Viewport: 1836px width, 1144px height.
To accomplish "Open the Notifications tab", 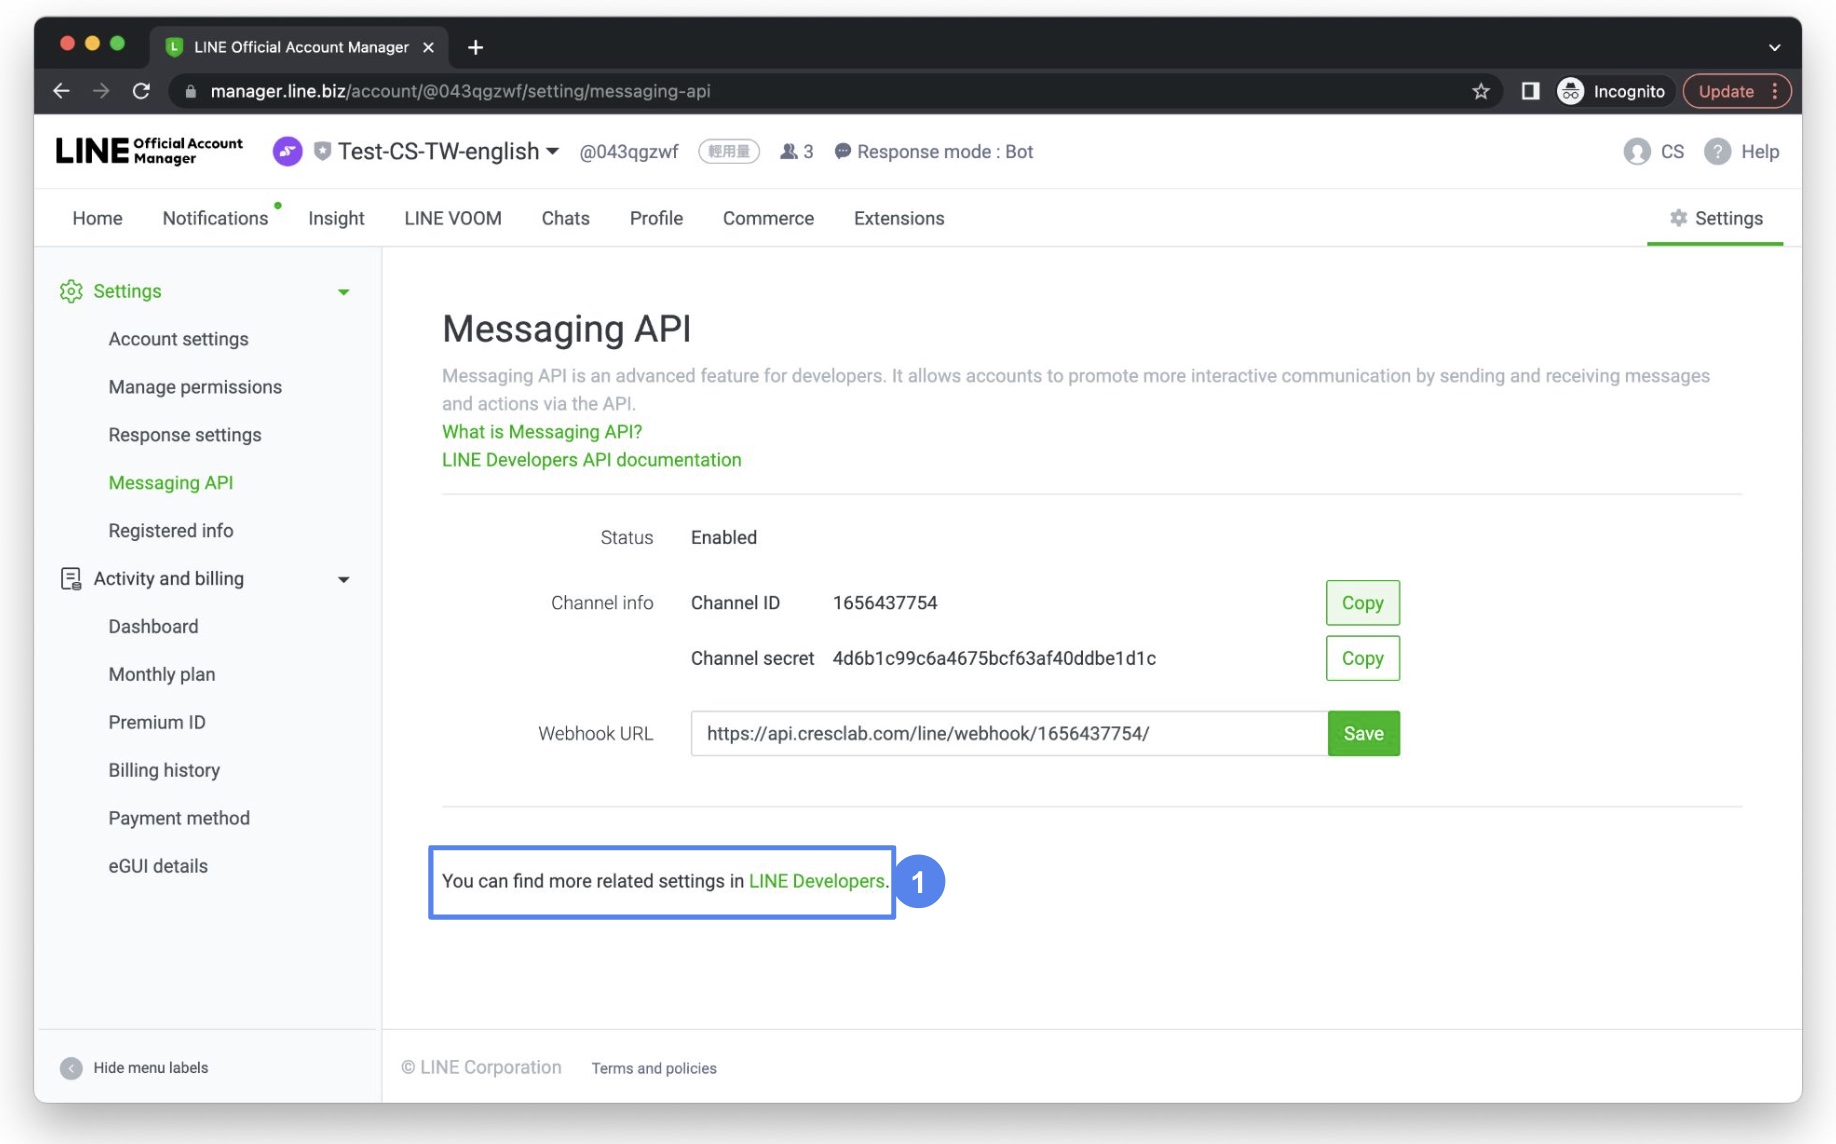I will (215, 218).
